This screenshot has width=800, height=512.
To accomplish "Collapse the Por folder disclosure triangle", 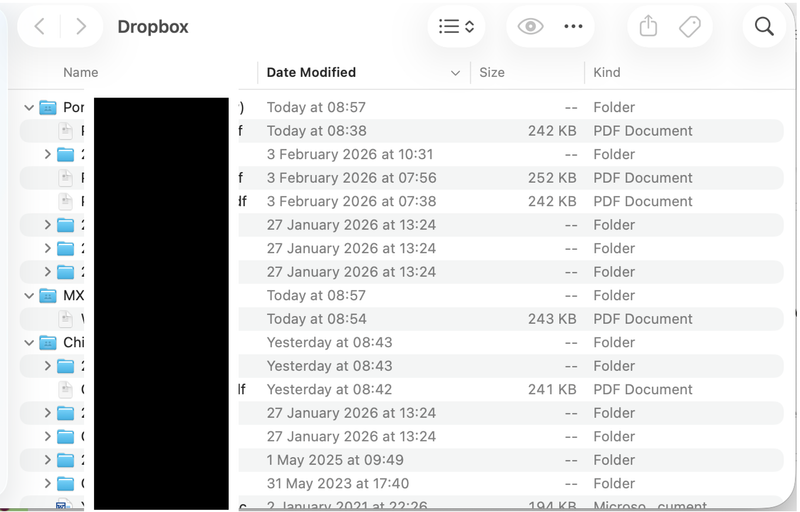I will point(29,107).
